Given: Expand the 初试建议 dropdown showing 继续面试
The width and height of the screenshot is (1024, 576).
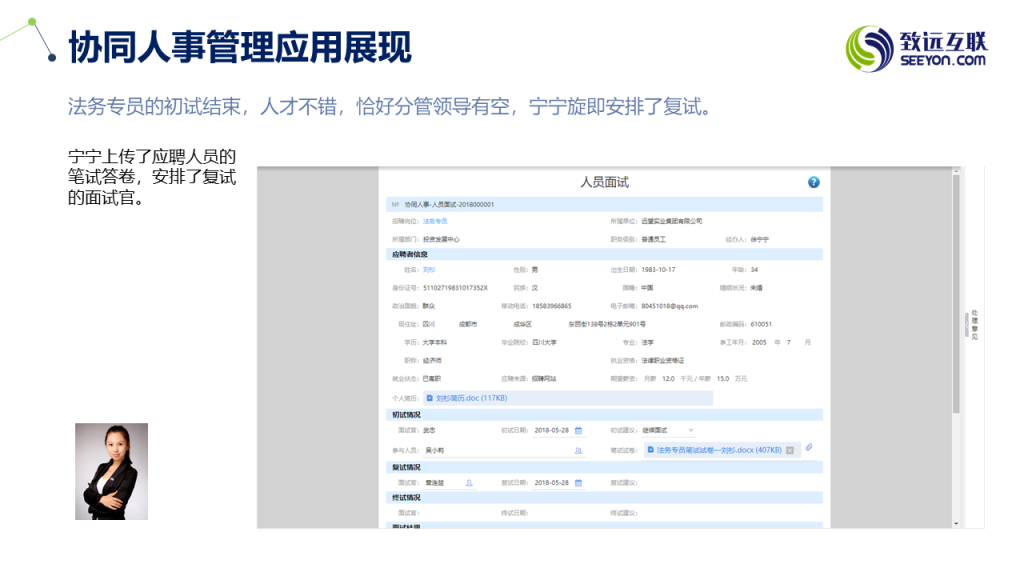Looking at the screenshot, I should tap(690, 430).
